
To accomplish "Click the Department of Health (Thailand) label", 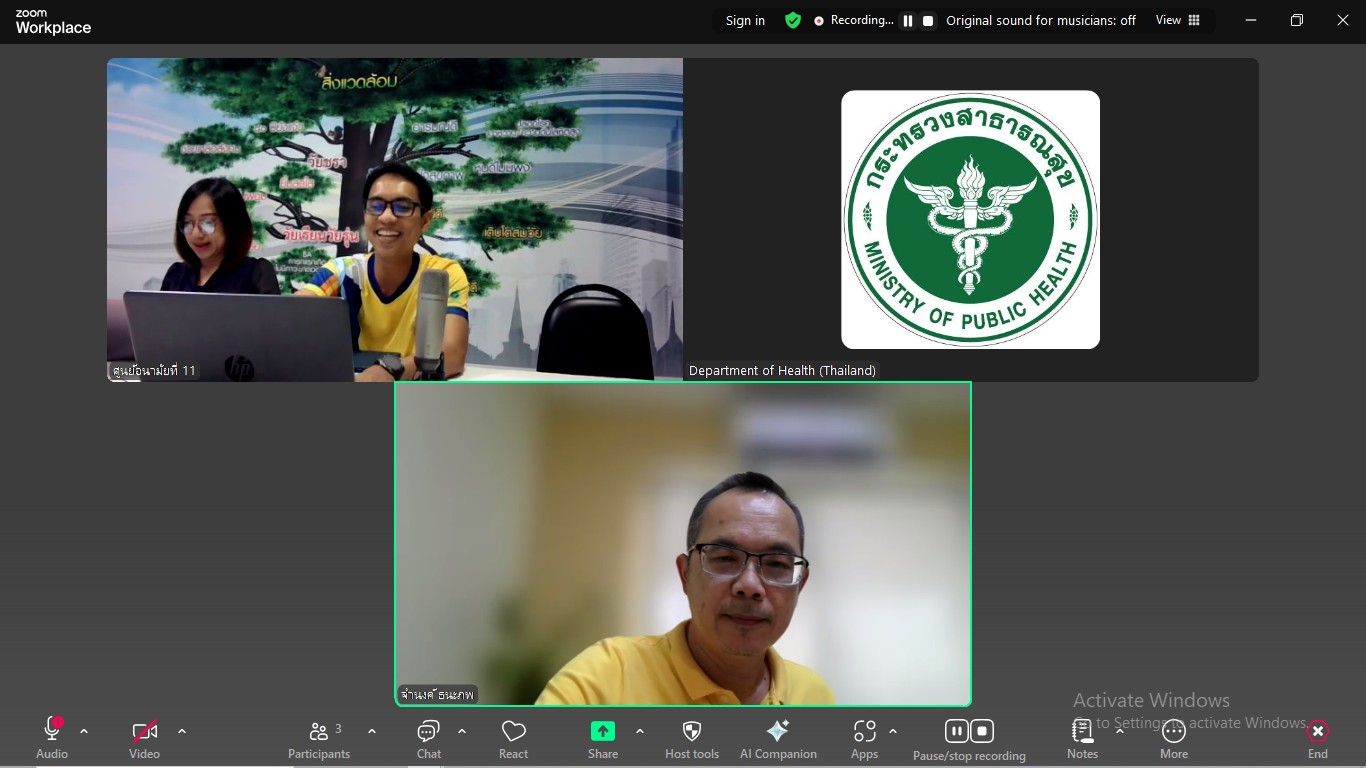I will point(782,371).
